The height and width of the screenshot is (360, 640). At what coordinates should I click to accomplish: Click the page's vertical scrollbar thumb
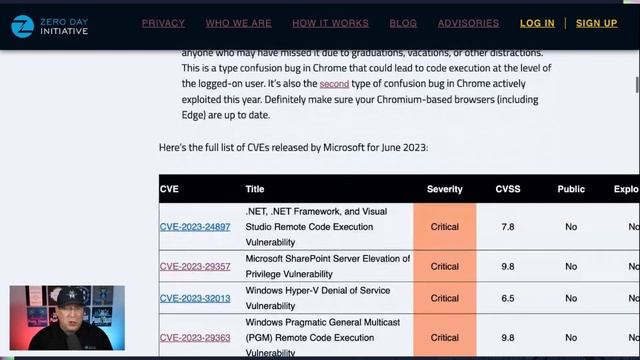(x=637, y=84)
